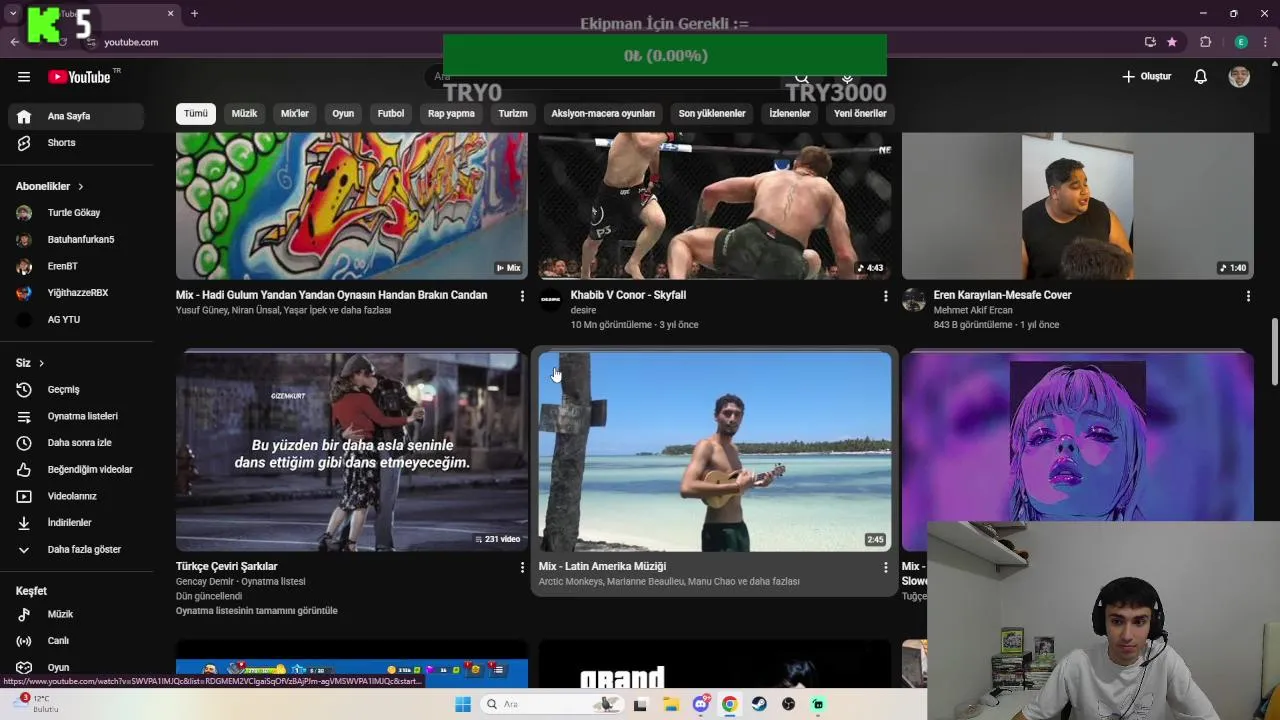Open ErenBT channel subscription

76,266
